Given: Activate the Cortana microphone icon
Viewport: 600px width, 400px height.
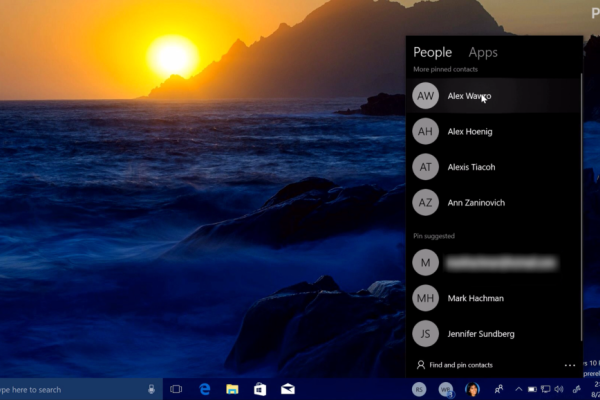Looking at the screenshot, I should click(x=151, y=389).
